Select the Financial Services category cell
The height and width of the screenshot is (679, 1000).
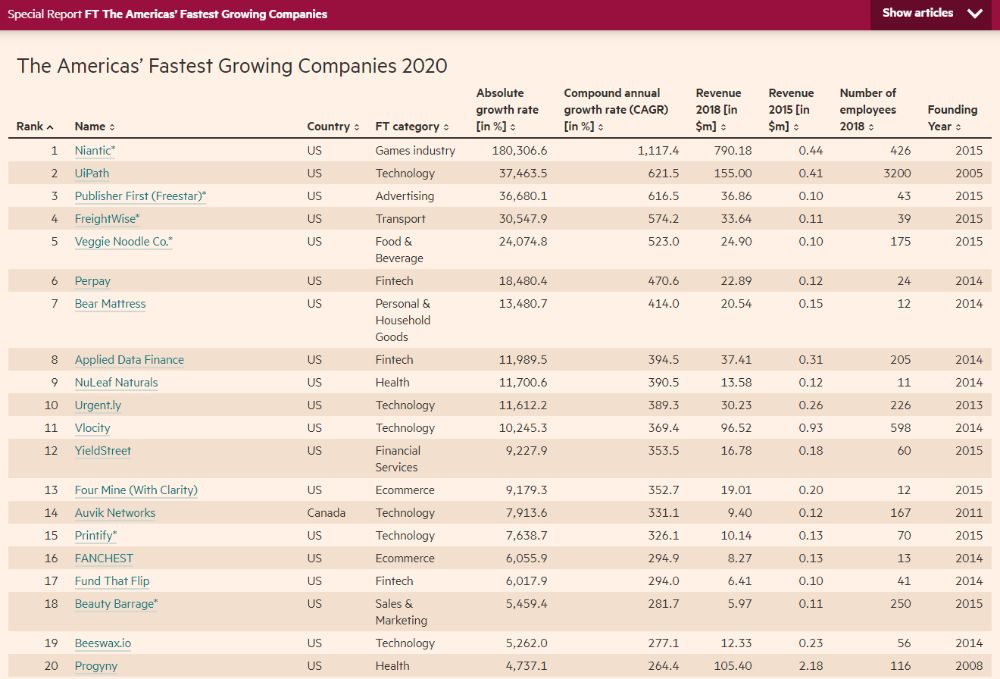pyautogui.click(x=398, y=459)
